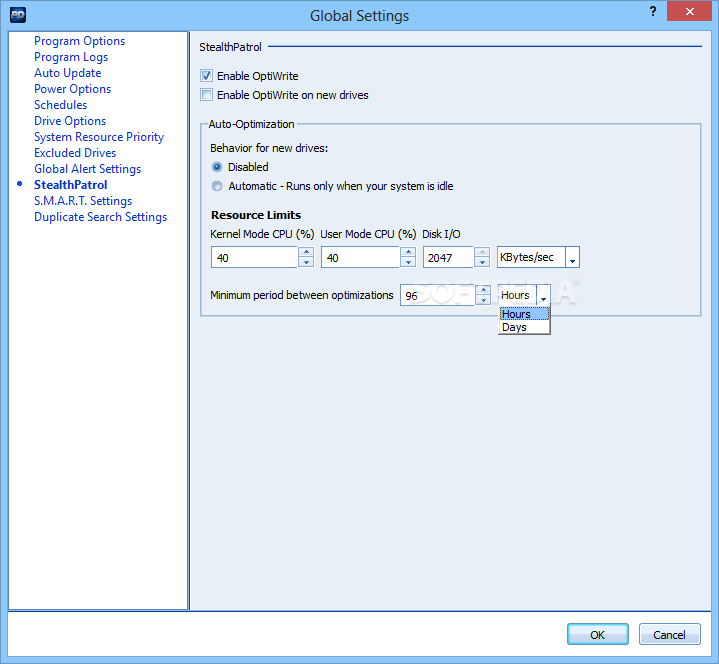
Task: Open S.M.A.R.T. Settings page
Action: coord(83,201)
